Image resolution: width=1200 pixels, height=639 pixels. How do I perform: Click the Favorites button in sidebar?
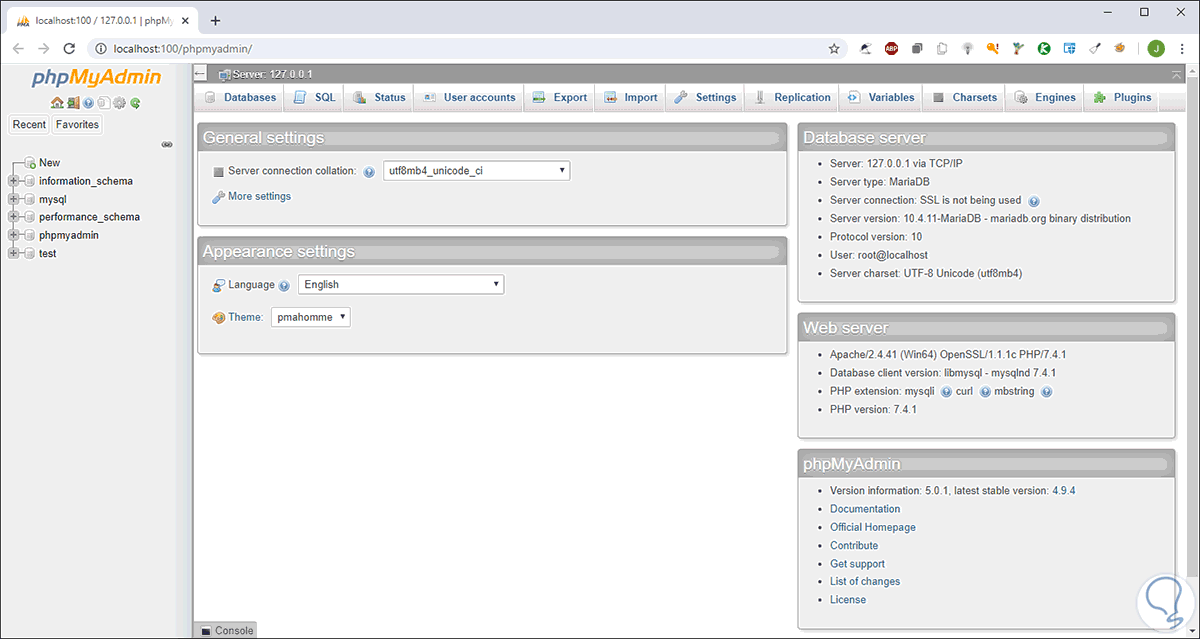[x=77, y=125]
